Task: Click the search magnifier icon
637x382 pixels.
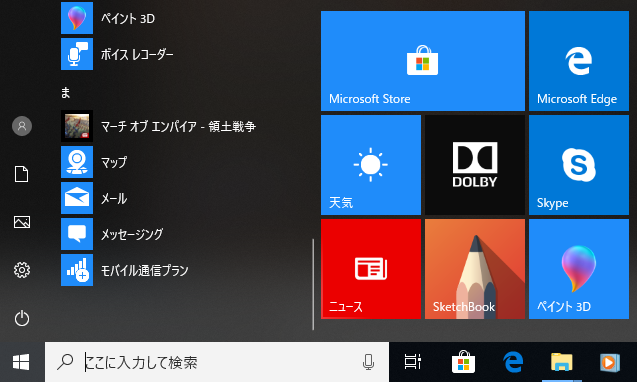Action: (x=65, y=362)
